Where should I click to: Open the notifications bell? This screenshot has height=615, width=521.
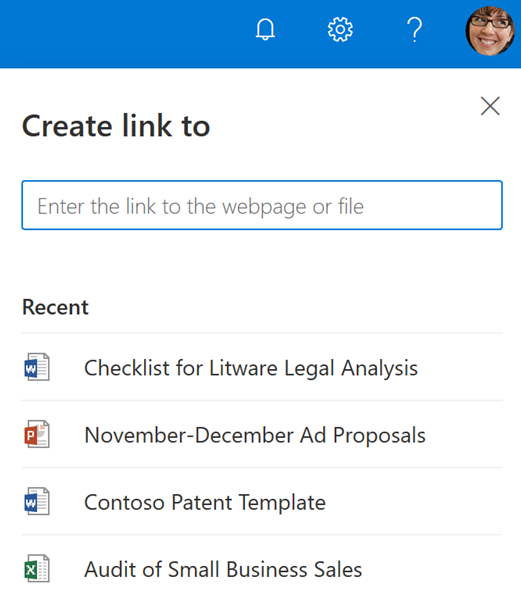point(265,29)
